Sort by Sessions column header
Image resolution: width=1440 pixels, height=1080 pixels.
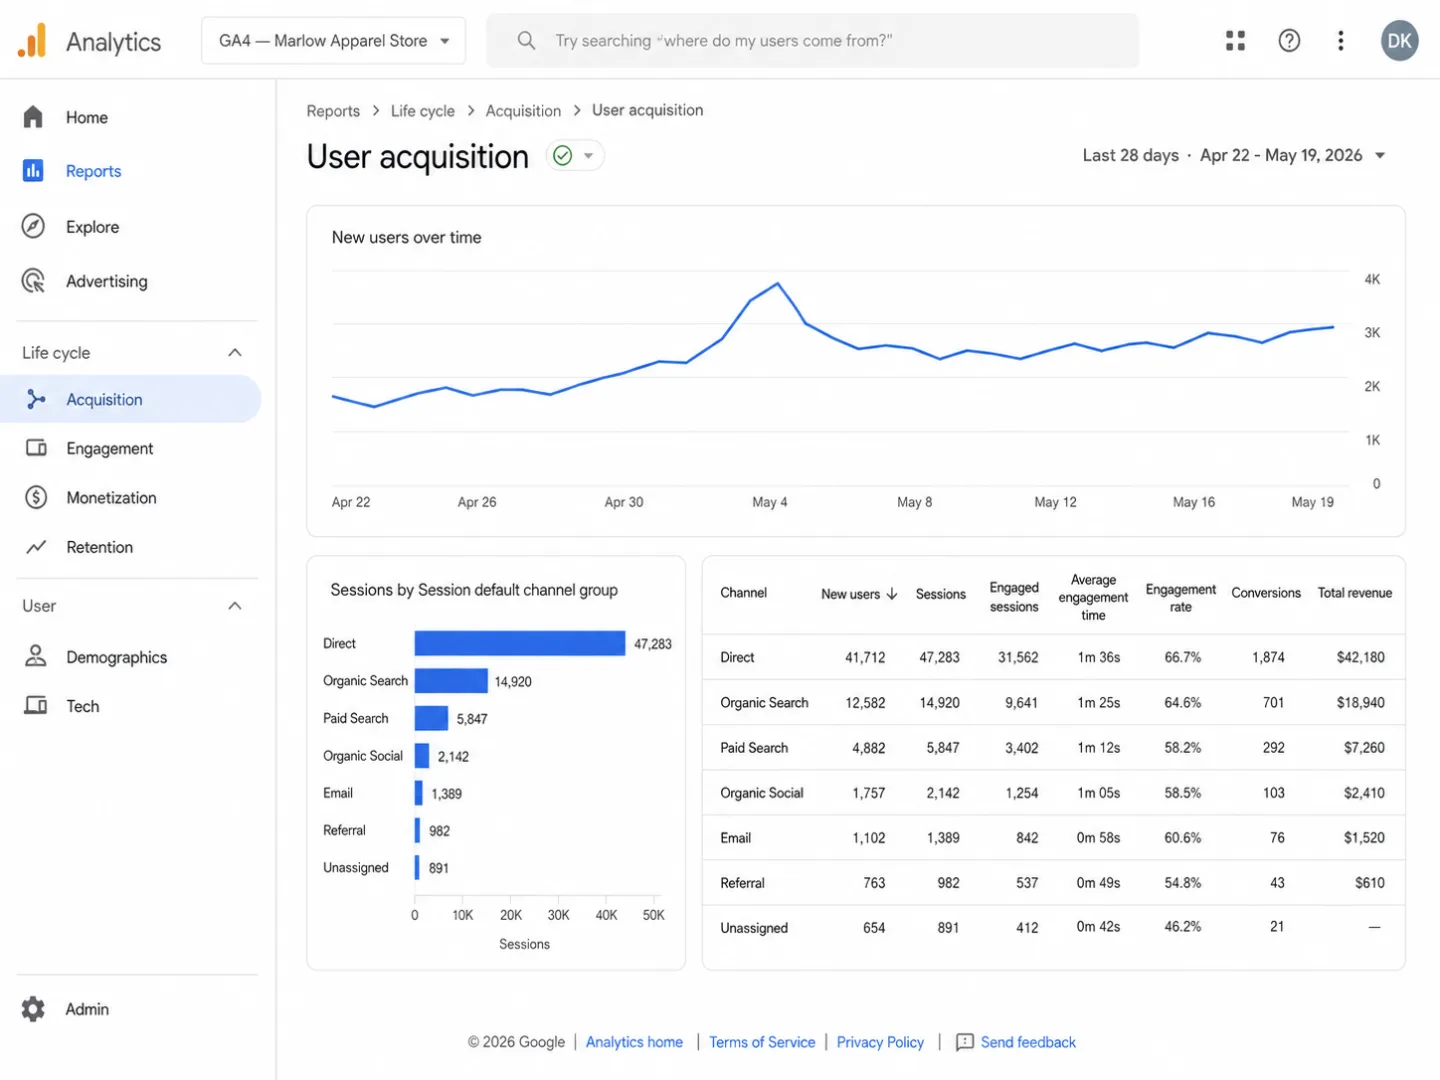coord(940,594)
